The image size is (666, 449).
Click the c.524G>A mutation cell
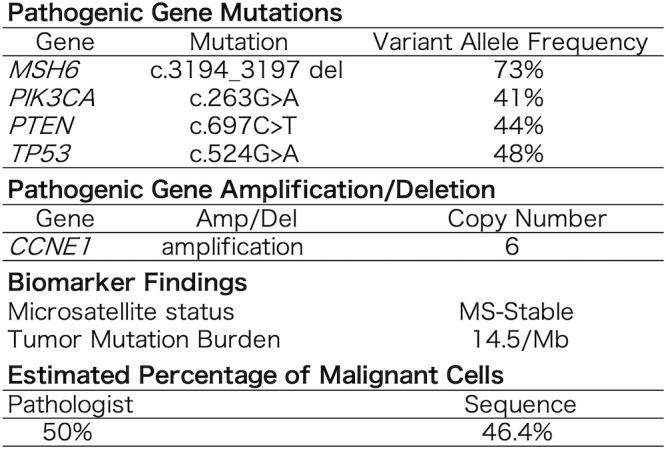(239, 153)
